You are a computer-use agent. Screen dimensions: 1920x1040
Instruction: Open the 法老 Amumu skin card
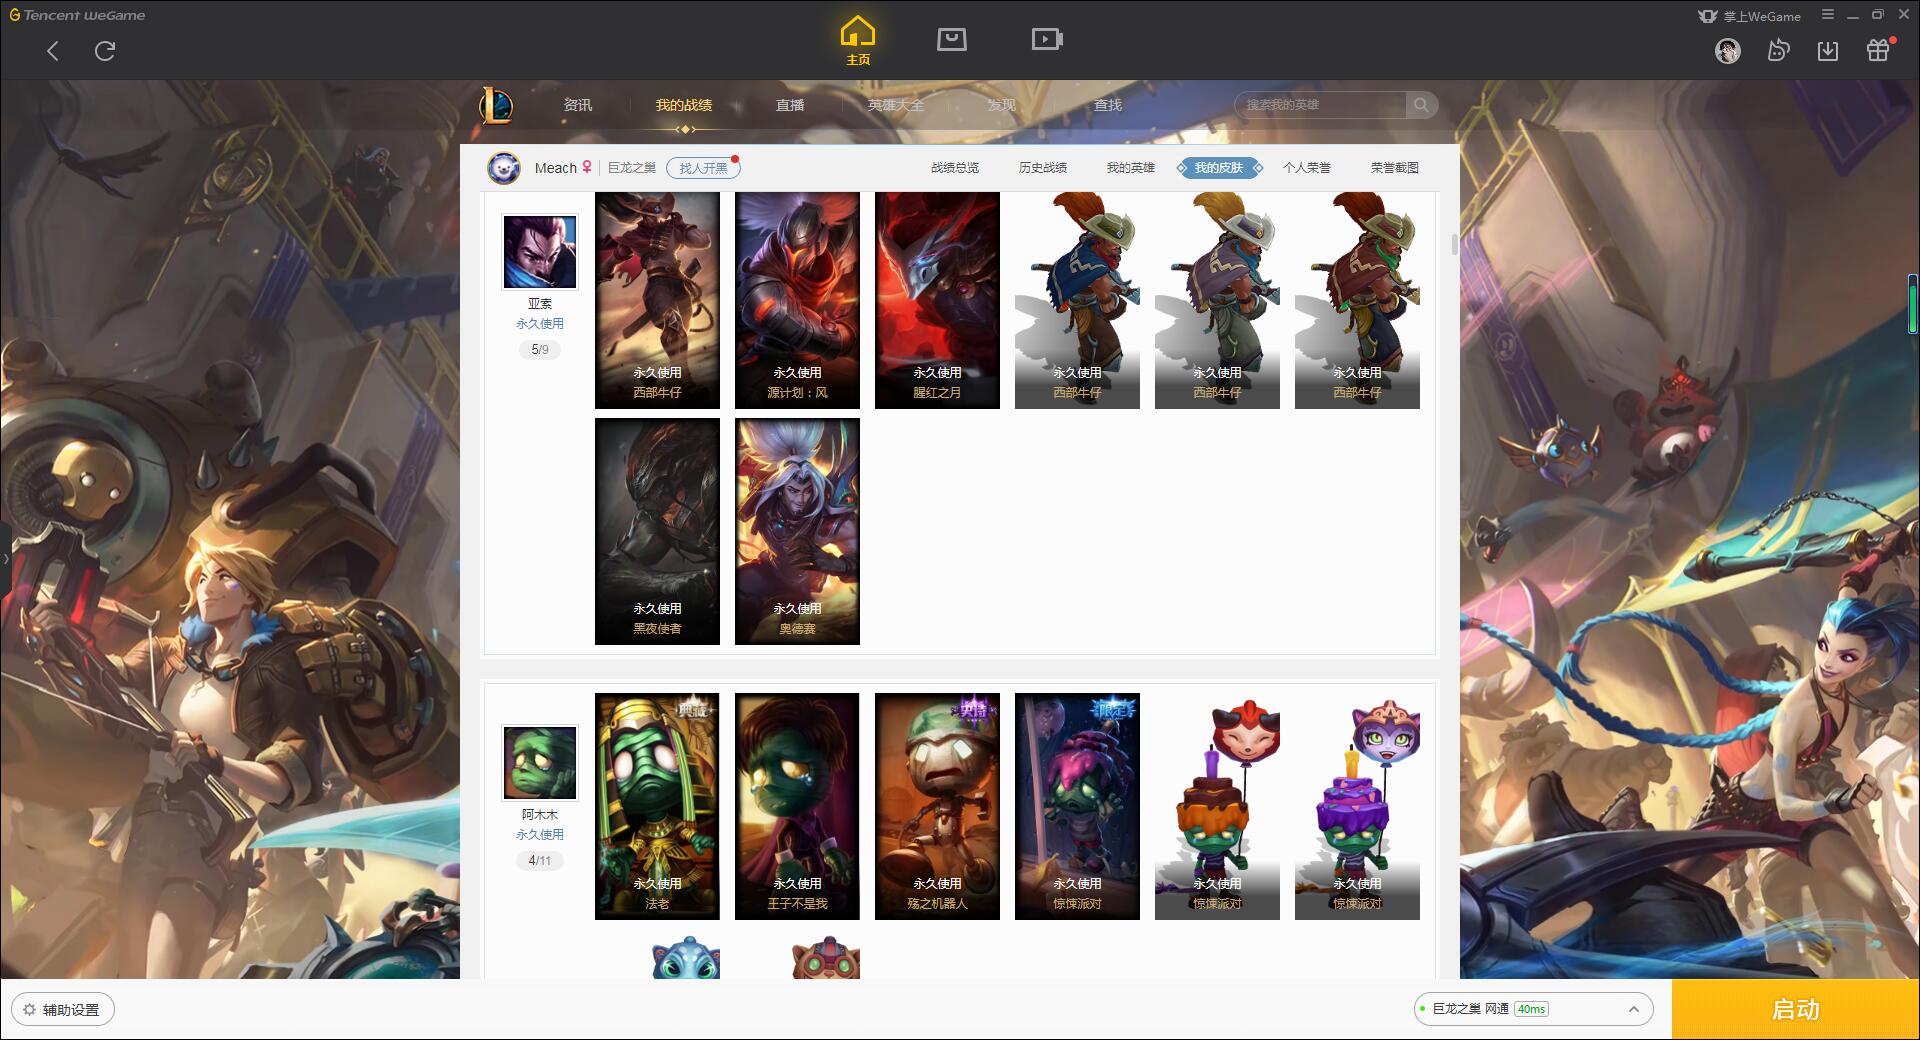(x=657, y=806)
